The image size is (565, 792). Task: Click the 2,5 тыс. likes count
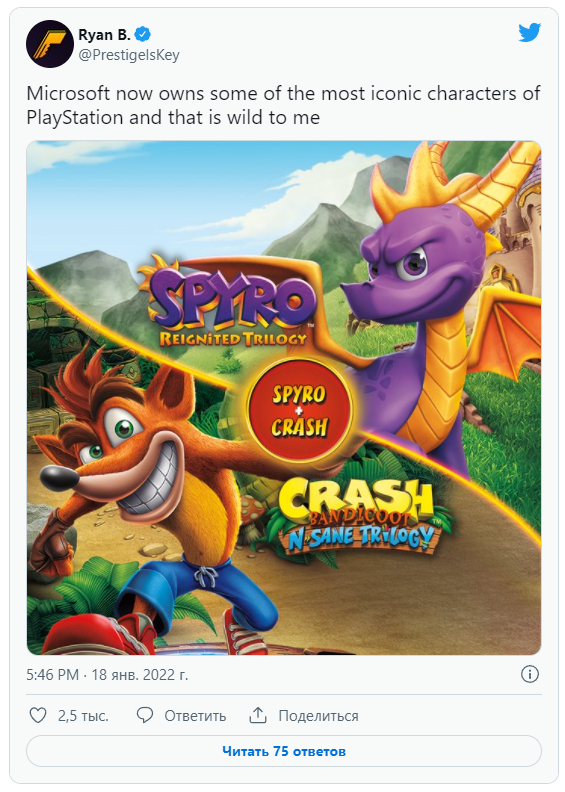[x=83, y=716]
